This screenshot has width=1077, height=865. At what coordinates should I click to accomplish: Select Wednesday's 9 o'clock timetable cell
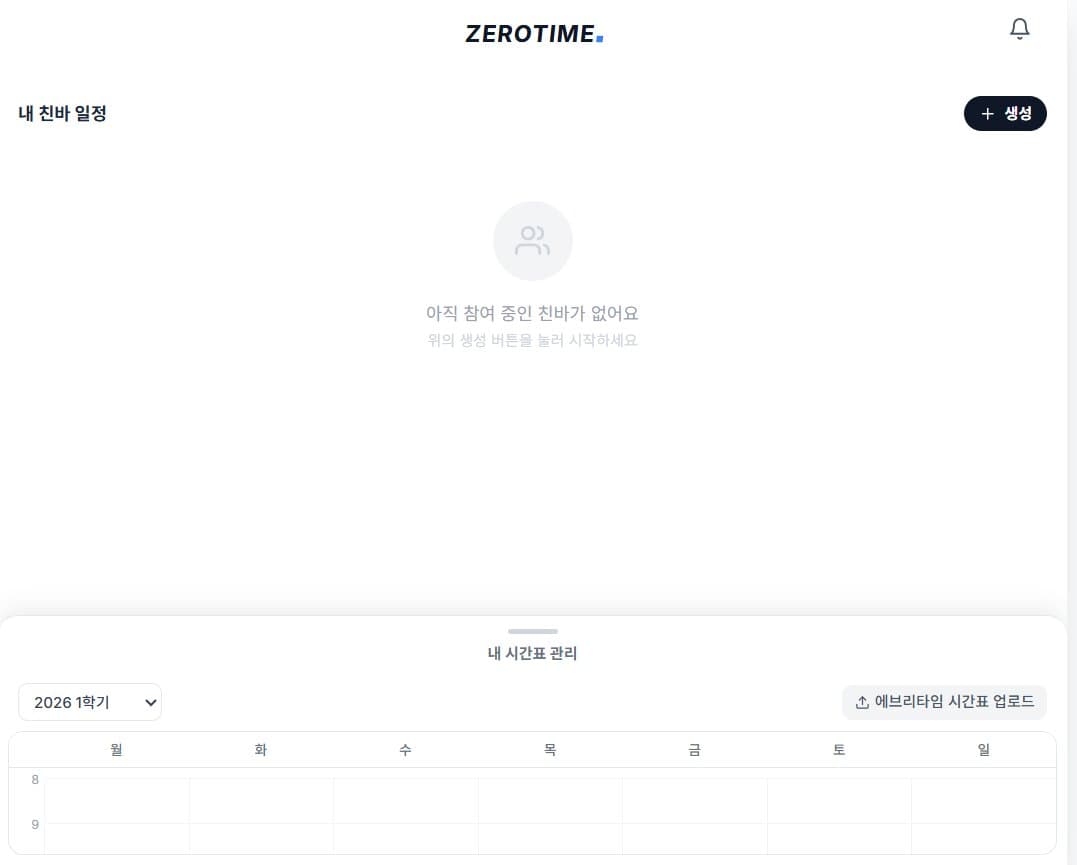click(405, 838)
